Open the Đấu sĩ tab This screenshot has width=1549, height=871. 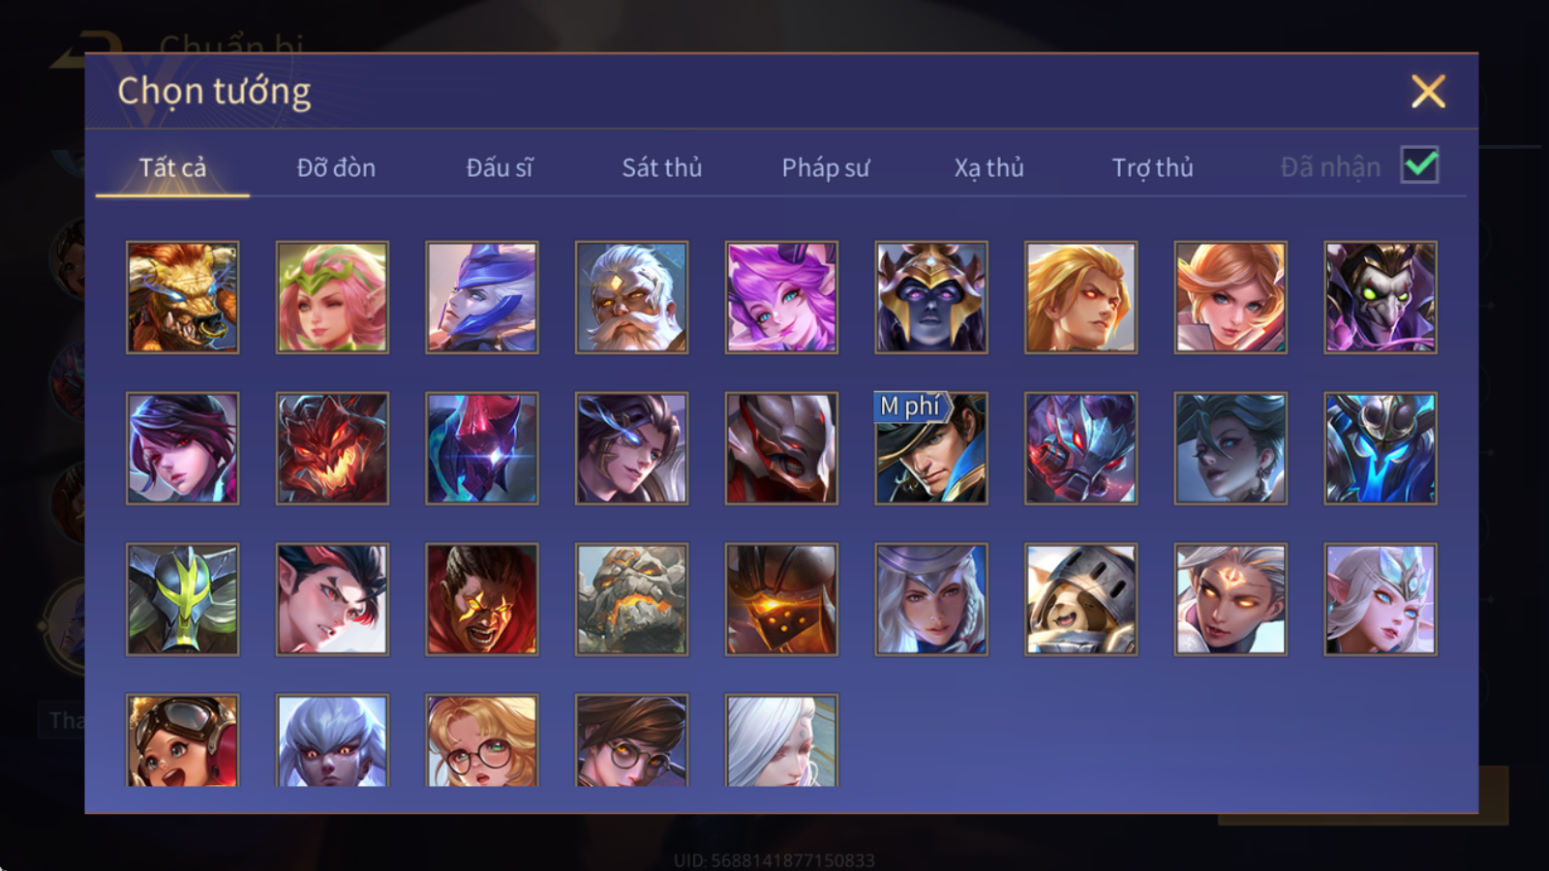pyautogui.click(x=499, y=167)
